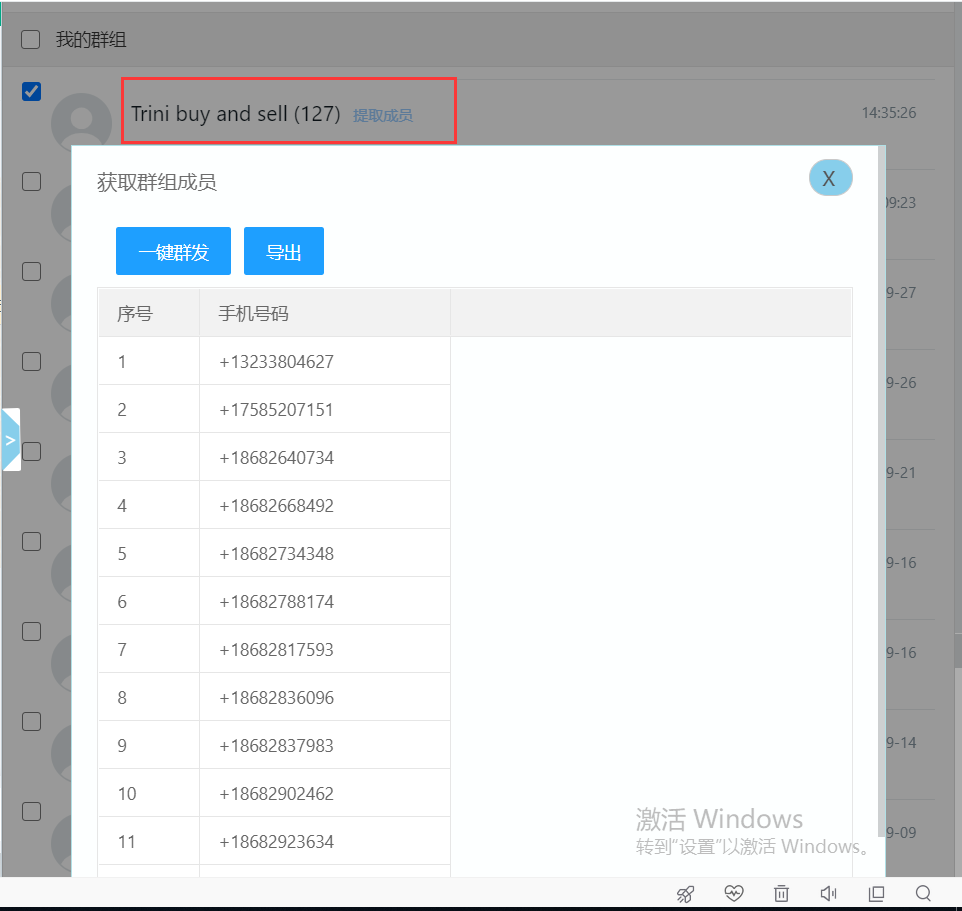Click the speaker sound icon
The image size is (962, 911).
click(828, 893)
